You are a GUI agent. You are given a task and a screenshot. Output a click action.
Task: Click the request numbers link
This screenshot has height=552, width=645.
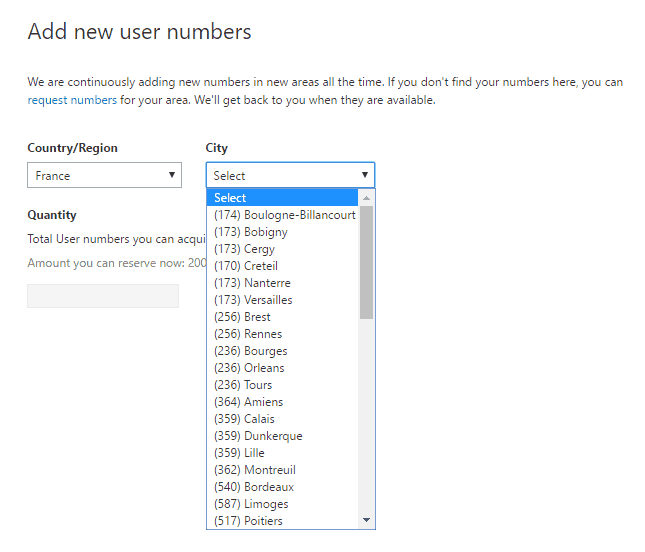[x=72, y=100]
